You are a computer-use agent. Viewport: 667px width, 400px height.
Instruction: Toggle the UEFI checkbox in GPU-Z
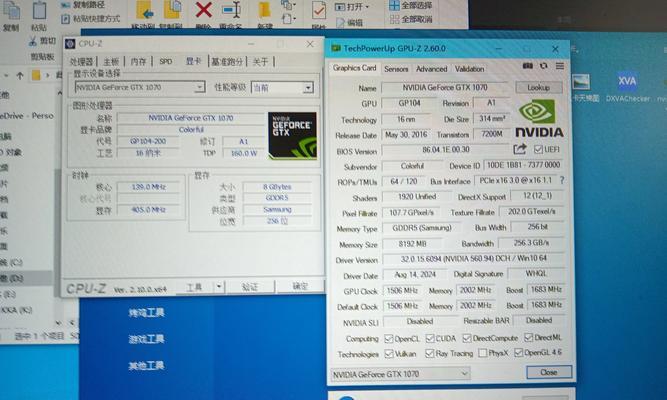(x=538, y=149)
